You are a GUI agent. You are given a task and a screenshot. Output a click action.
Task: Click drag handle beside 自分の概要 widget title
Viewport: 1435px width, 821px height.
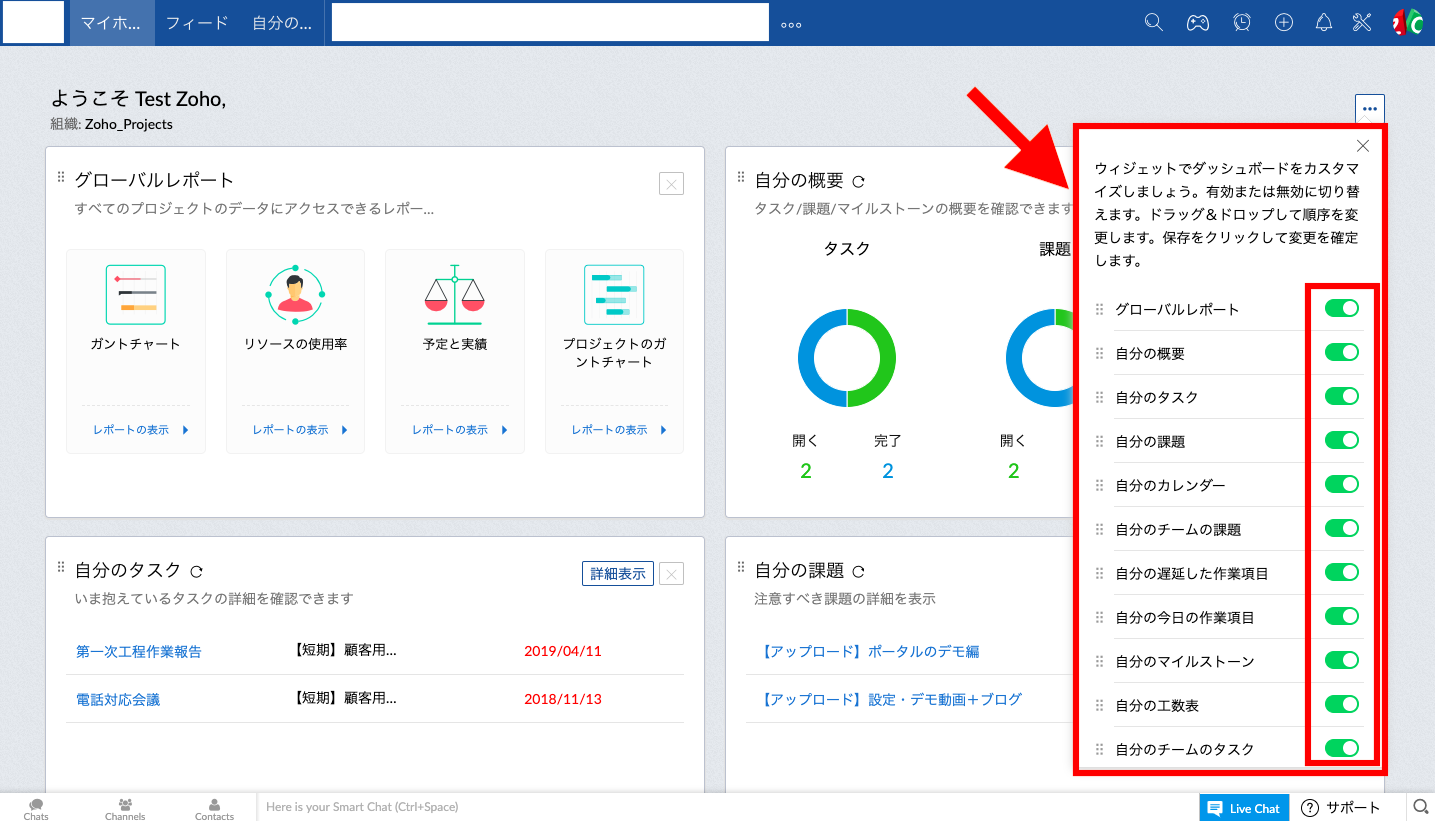[x=741, y=177]
